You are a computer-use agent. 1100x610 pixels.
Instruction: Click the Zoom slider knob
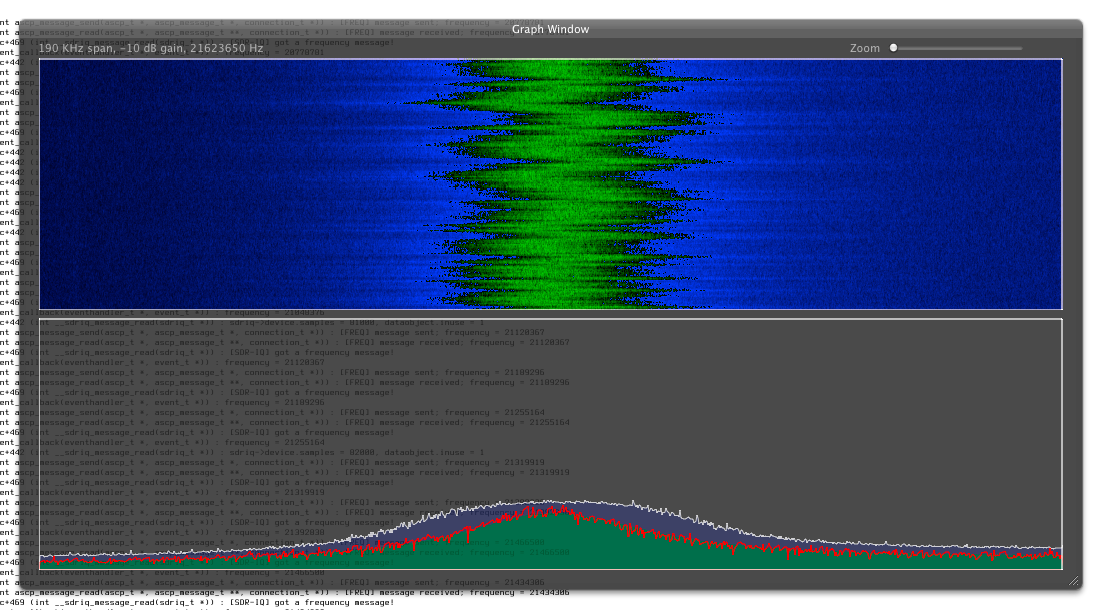point(894,48)
